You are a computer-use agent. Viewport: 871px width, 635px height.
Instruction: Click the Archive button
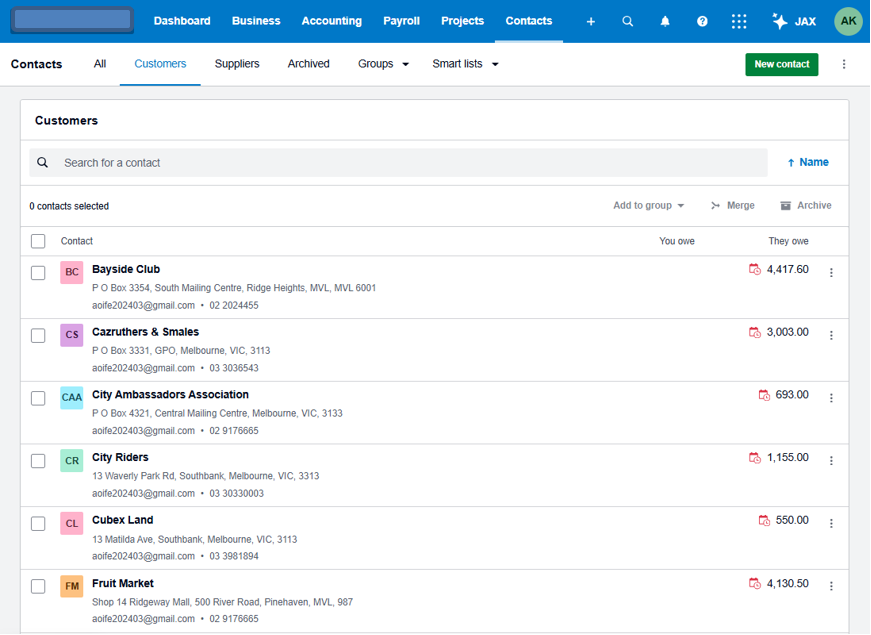point(805,206)
